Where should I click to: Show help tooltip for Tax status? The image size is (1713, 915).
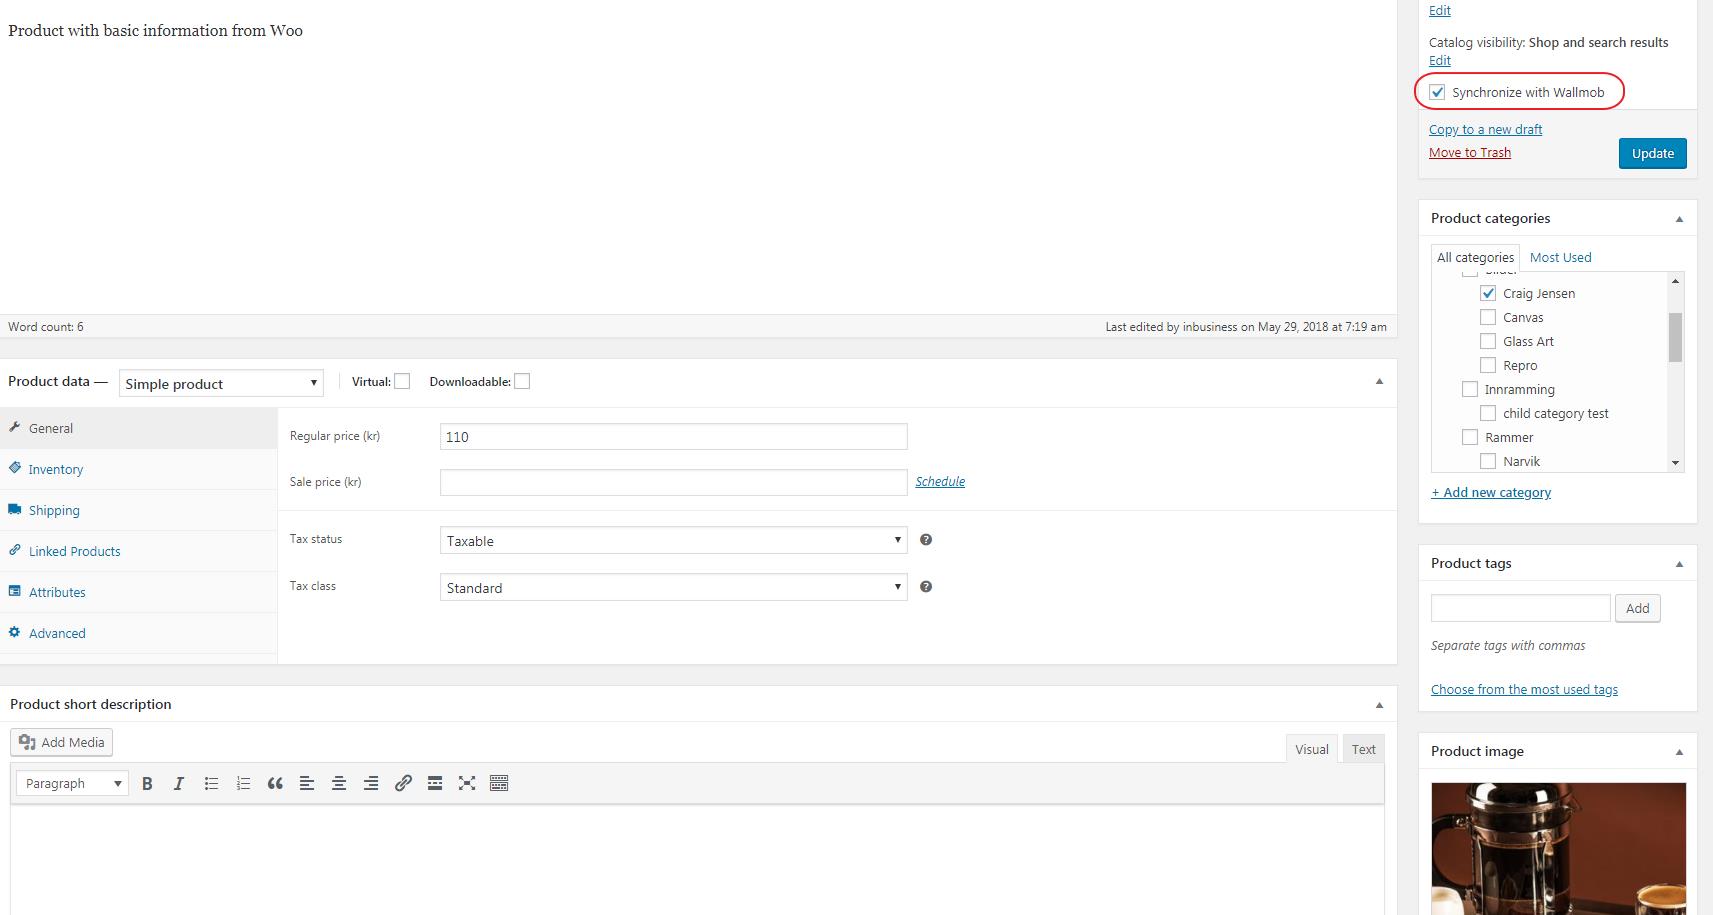pyautogui.click(x=926, y=540)
